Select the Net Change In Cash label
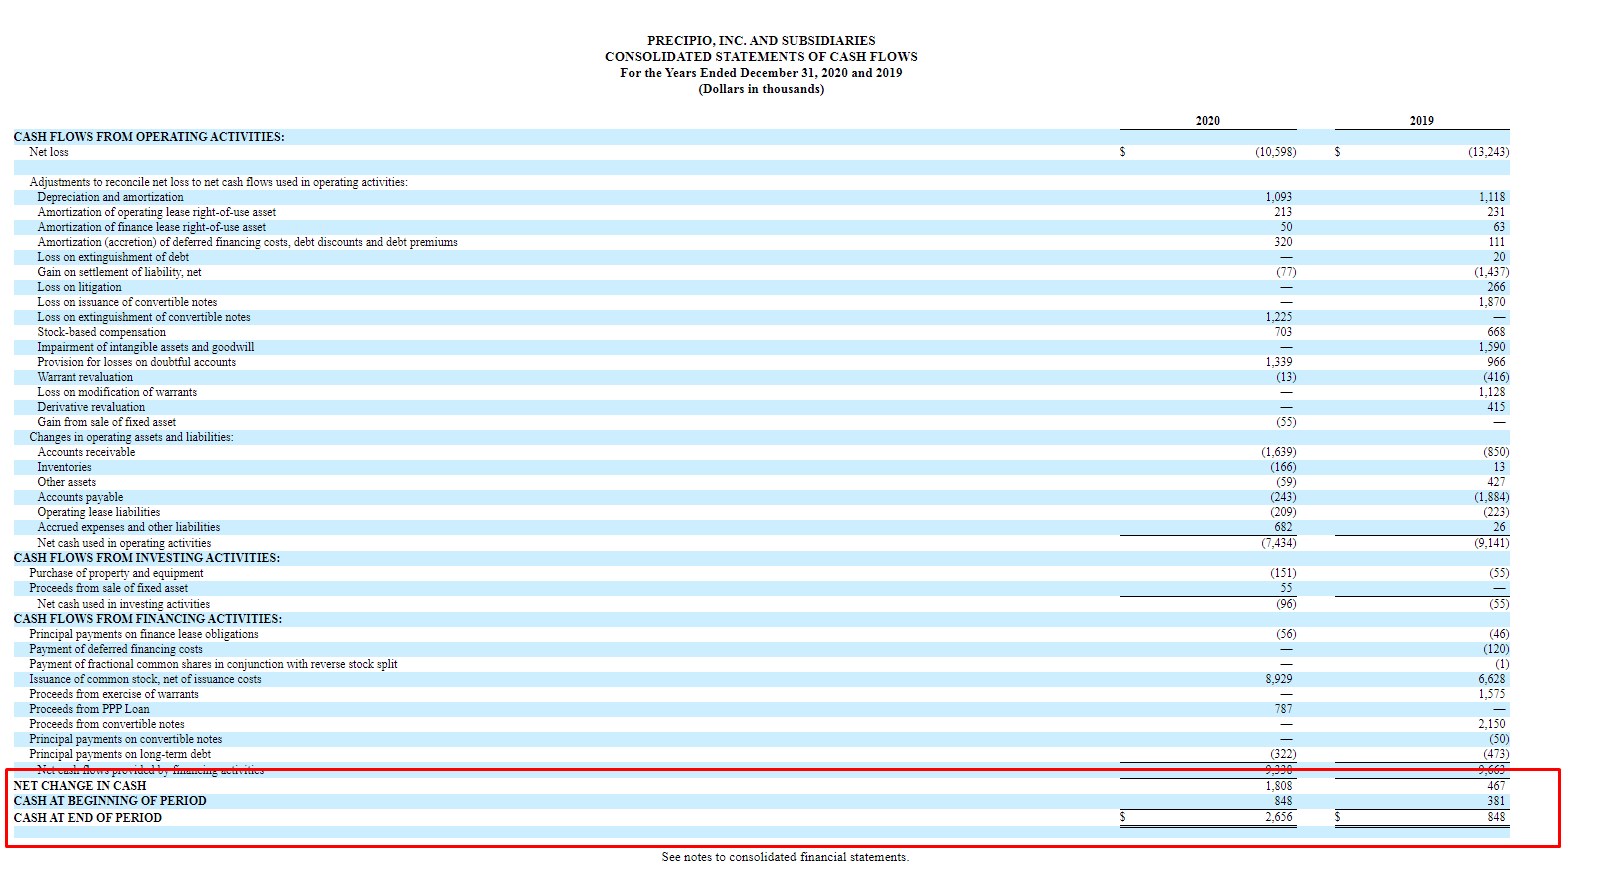The image size is (1623, 869). click(80, 786)
